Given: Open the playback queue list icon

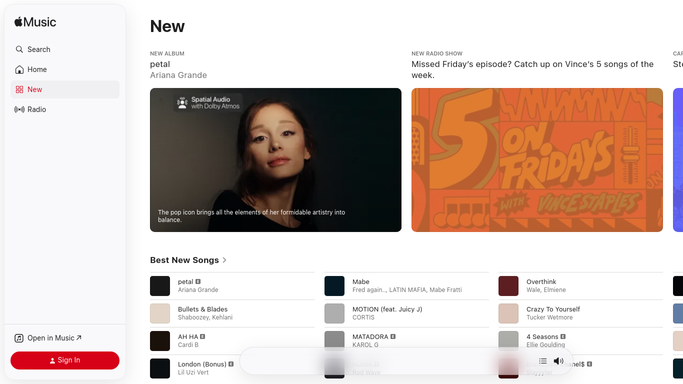Looking at the screenshot, I should [543, 361].
